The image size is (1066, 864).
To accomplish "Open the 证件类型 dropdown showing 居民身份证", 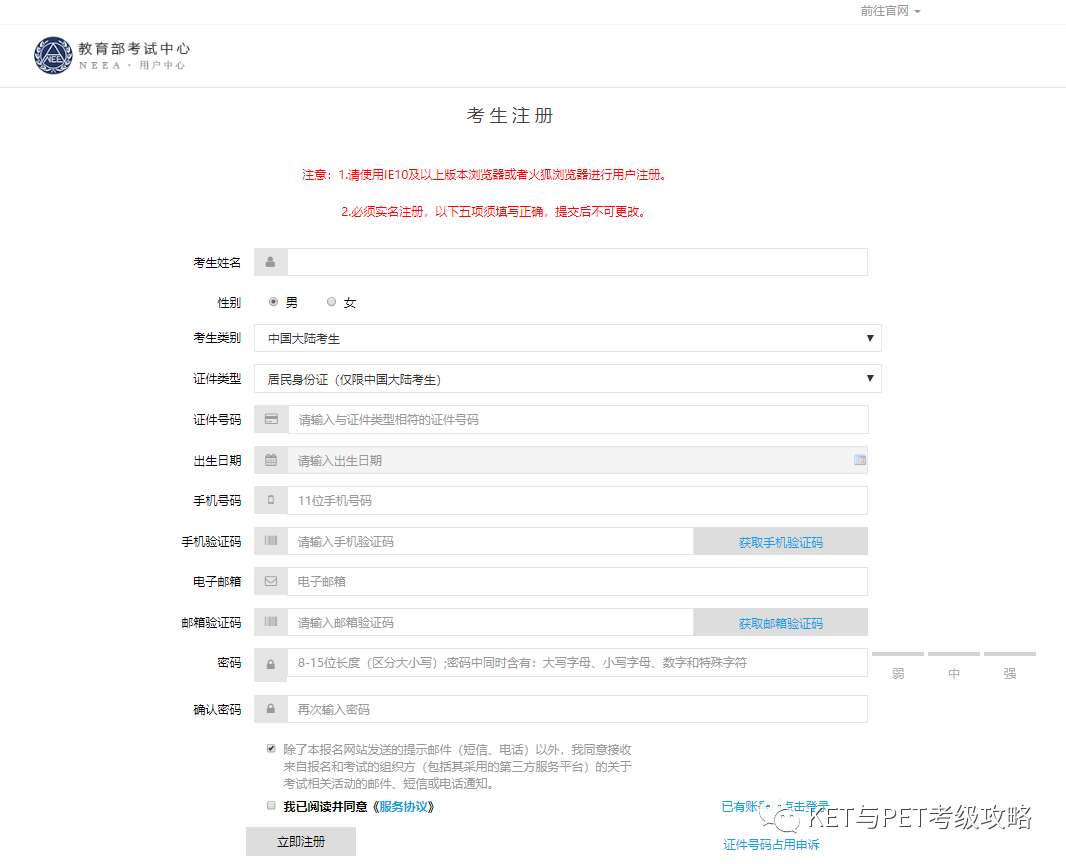I will click(x=568, y=379).
